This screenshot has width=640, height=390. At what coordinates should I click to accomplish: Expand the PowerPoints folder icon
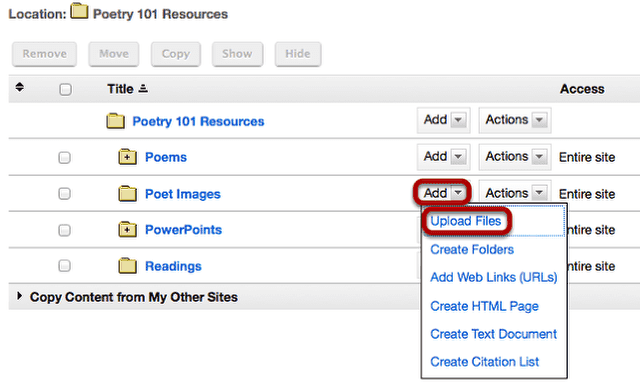click(x=127, y=230)
